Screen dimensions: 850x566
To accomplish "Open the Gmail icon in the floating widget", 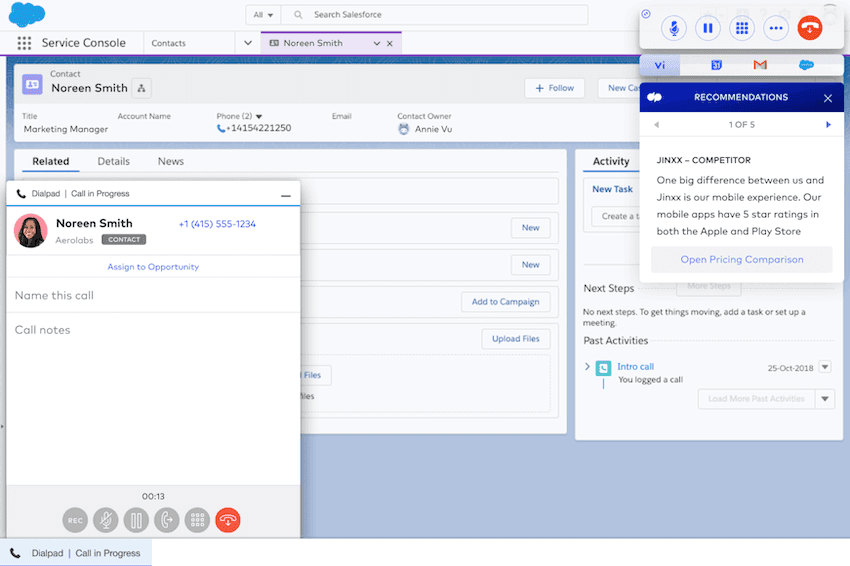I will [x=760, y=65].
